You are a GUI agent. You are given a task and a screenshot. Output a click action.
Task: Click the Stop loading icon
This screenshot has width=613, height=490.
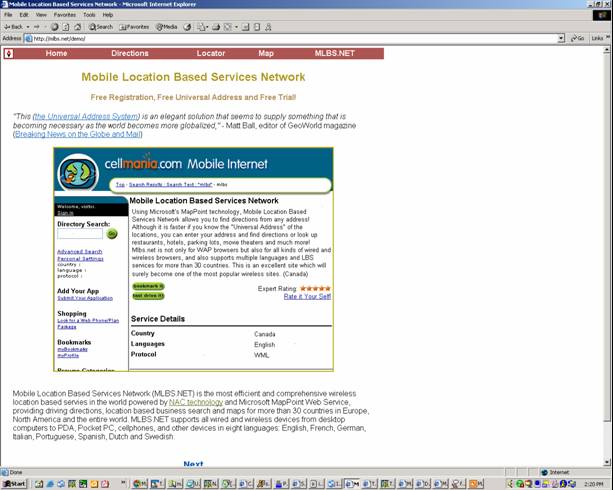click(x=54, y=27)
